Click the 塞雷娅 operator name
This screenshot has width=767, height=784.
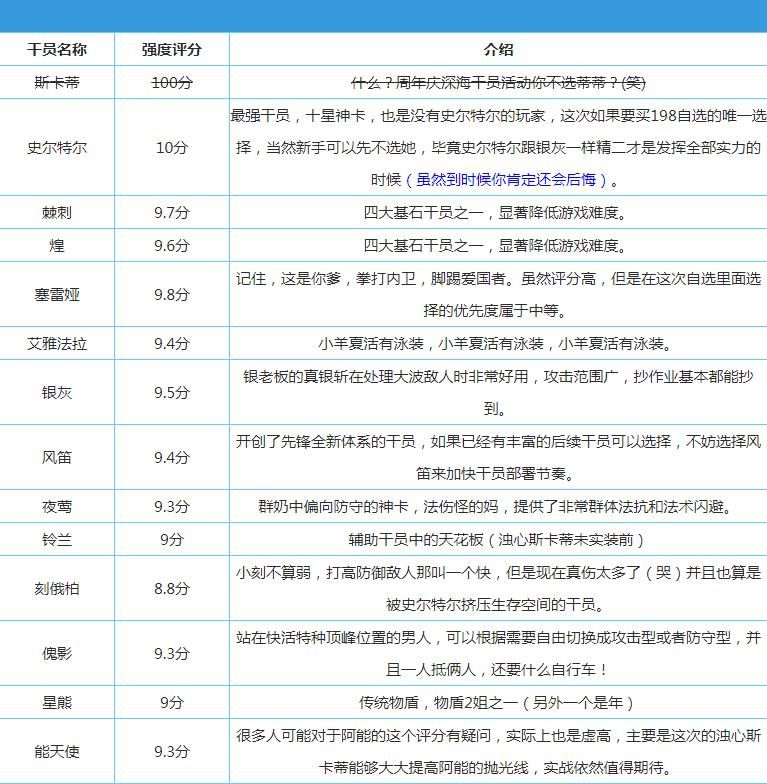click(57, 294)
